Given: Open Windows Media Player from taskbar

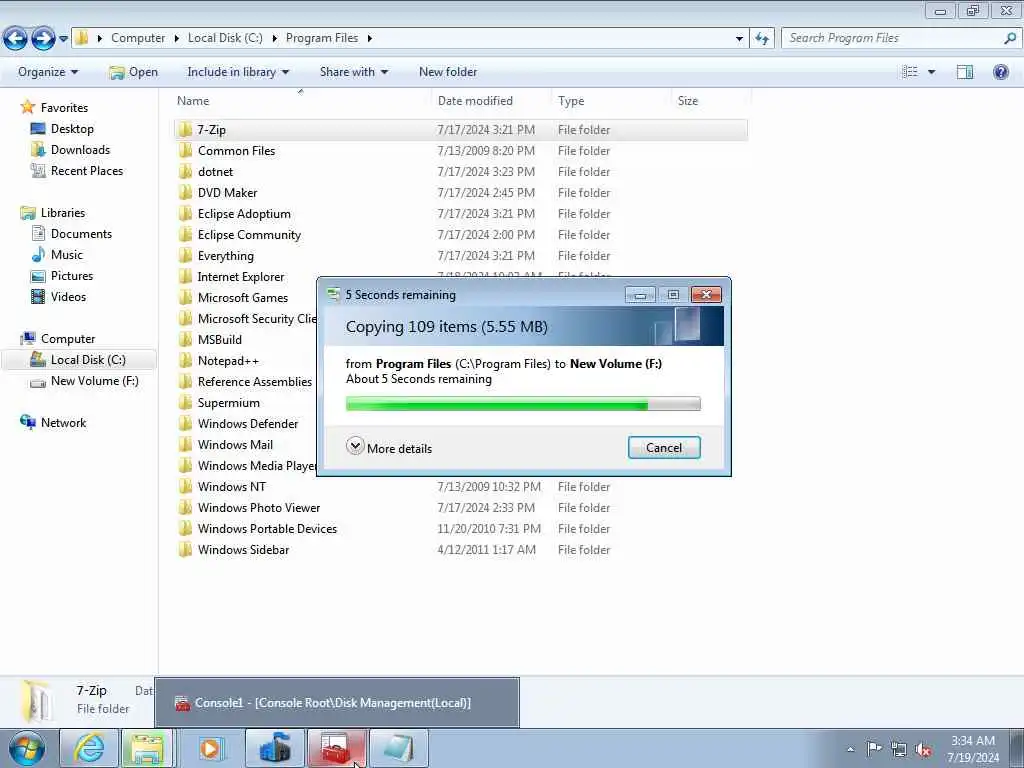Looking at the screenshot, I should point(210,748).
